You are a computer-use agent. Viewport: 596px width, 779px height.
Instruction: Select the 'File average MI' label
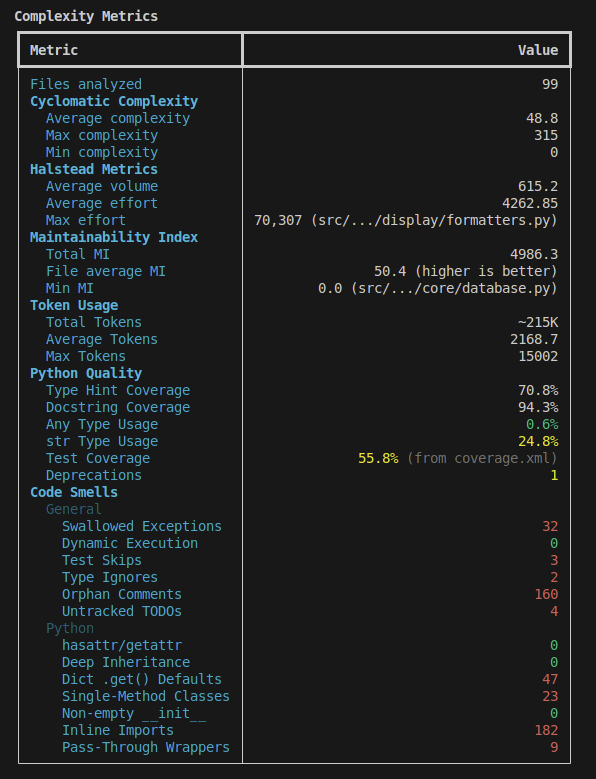pyautogui.click(x=106, y=271)
